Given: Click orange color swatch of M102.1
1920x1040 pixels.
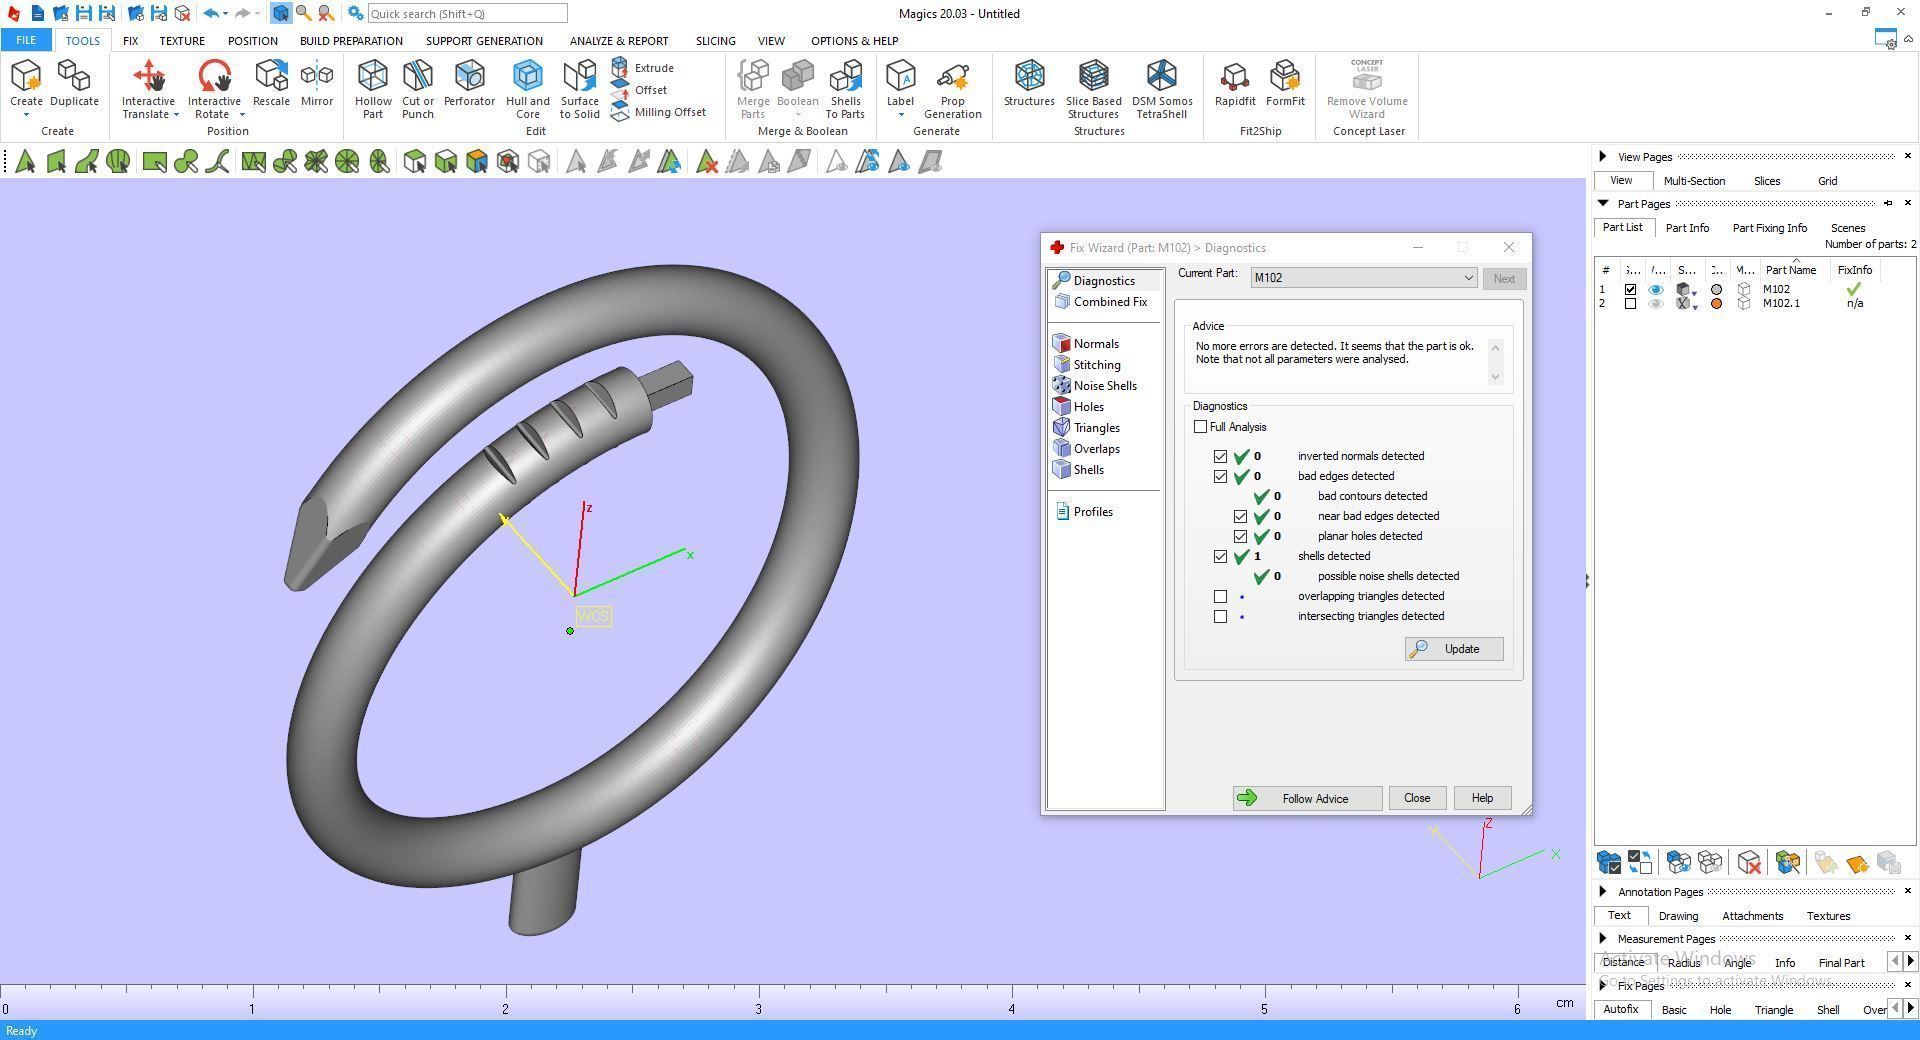Looking at the screenshot, I should point(1717,304).
